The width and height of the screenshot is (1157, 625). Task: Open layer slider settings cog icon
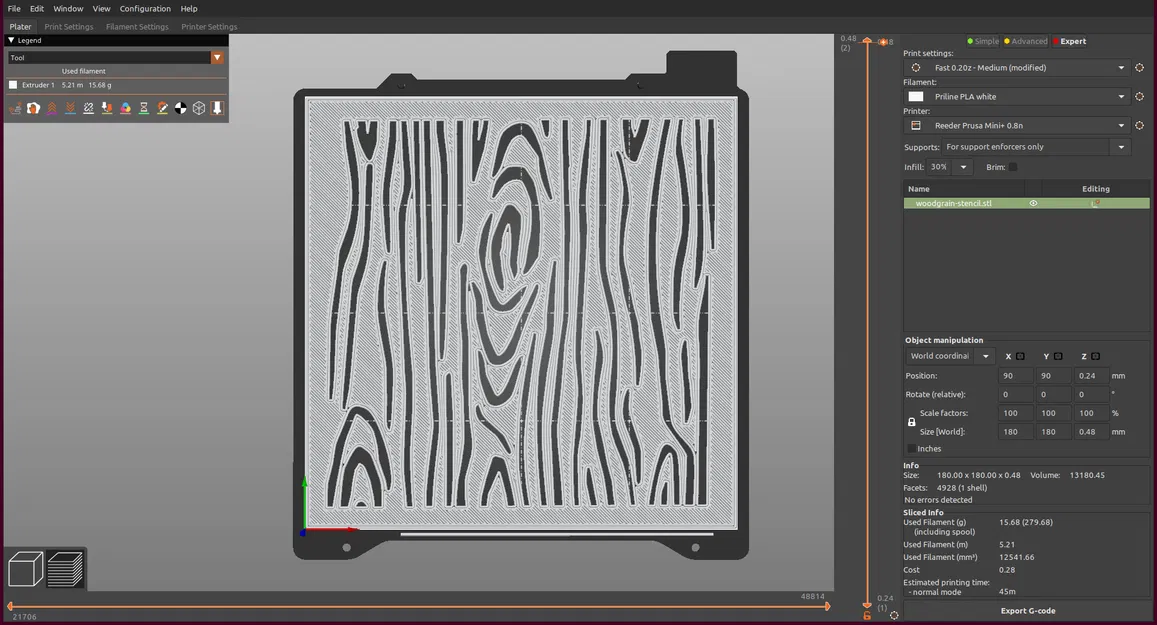click(x=894, y=615)
